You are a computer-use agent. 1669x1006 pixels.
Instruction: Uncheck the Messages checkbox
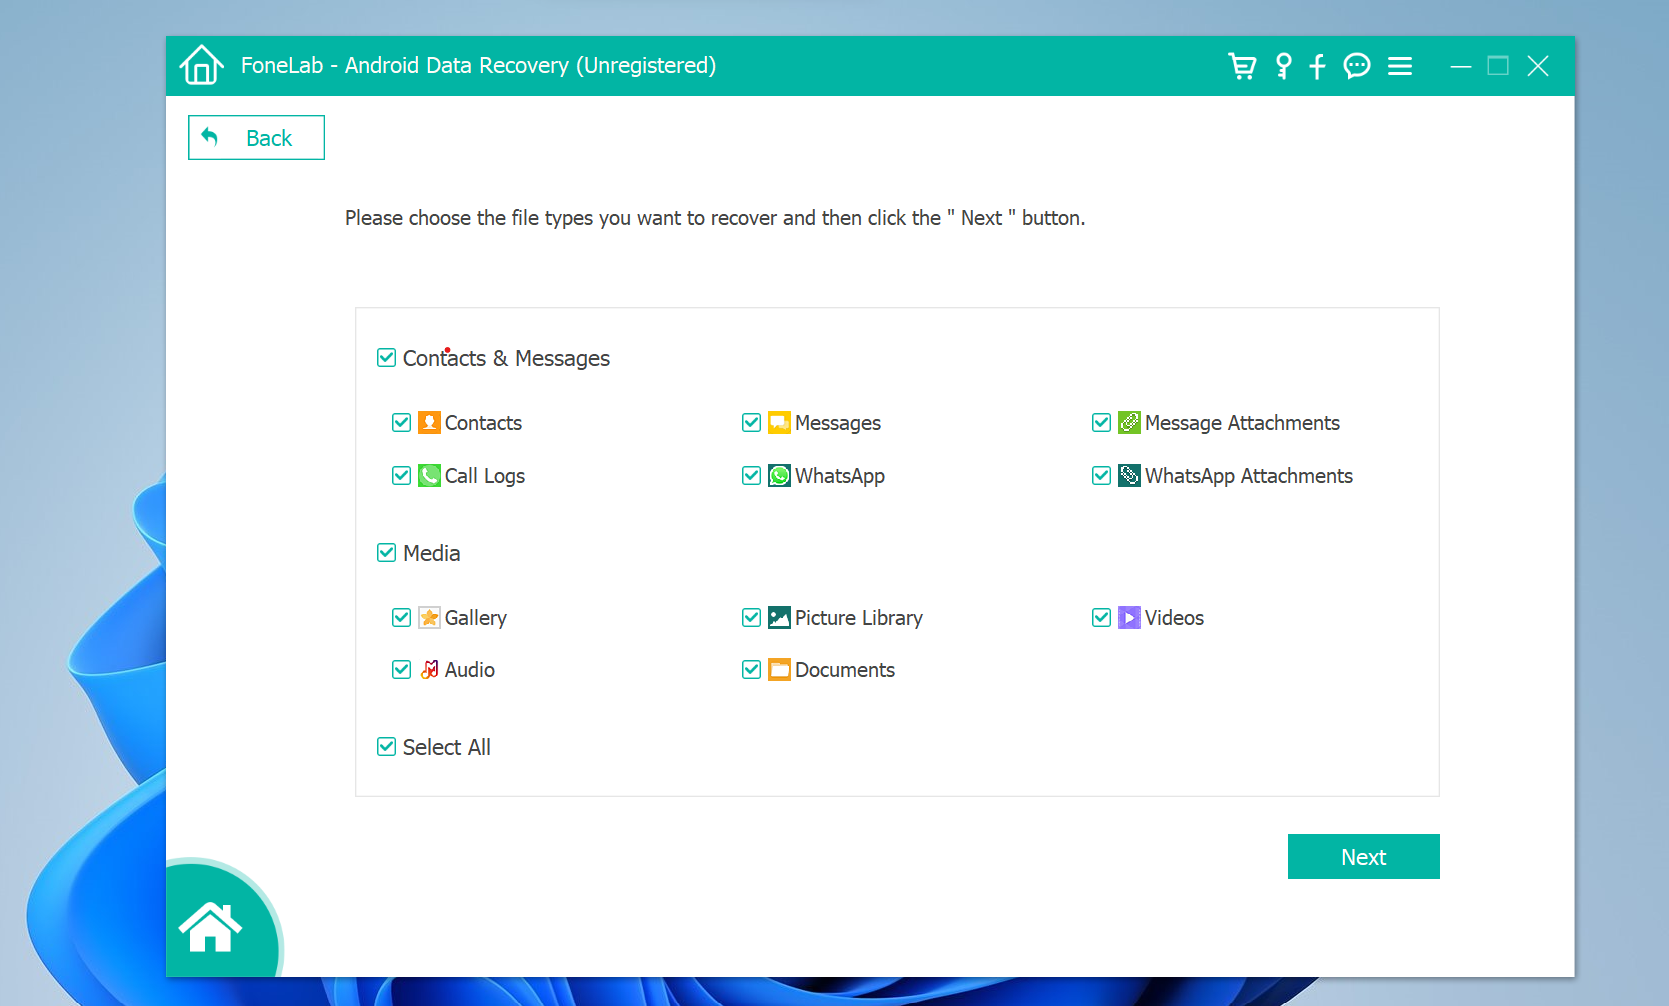(x=751, y=422)
